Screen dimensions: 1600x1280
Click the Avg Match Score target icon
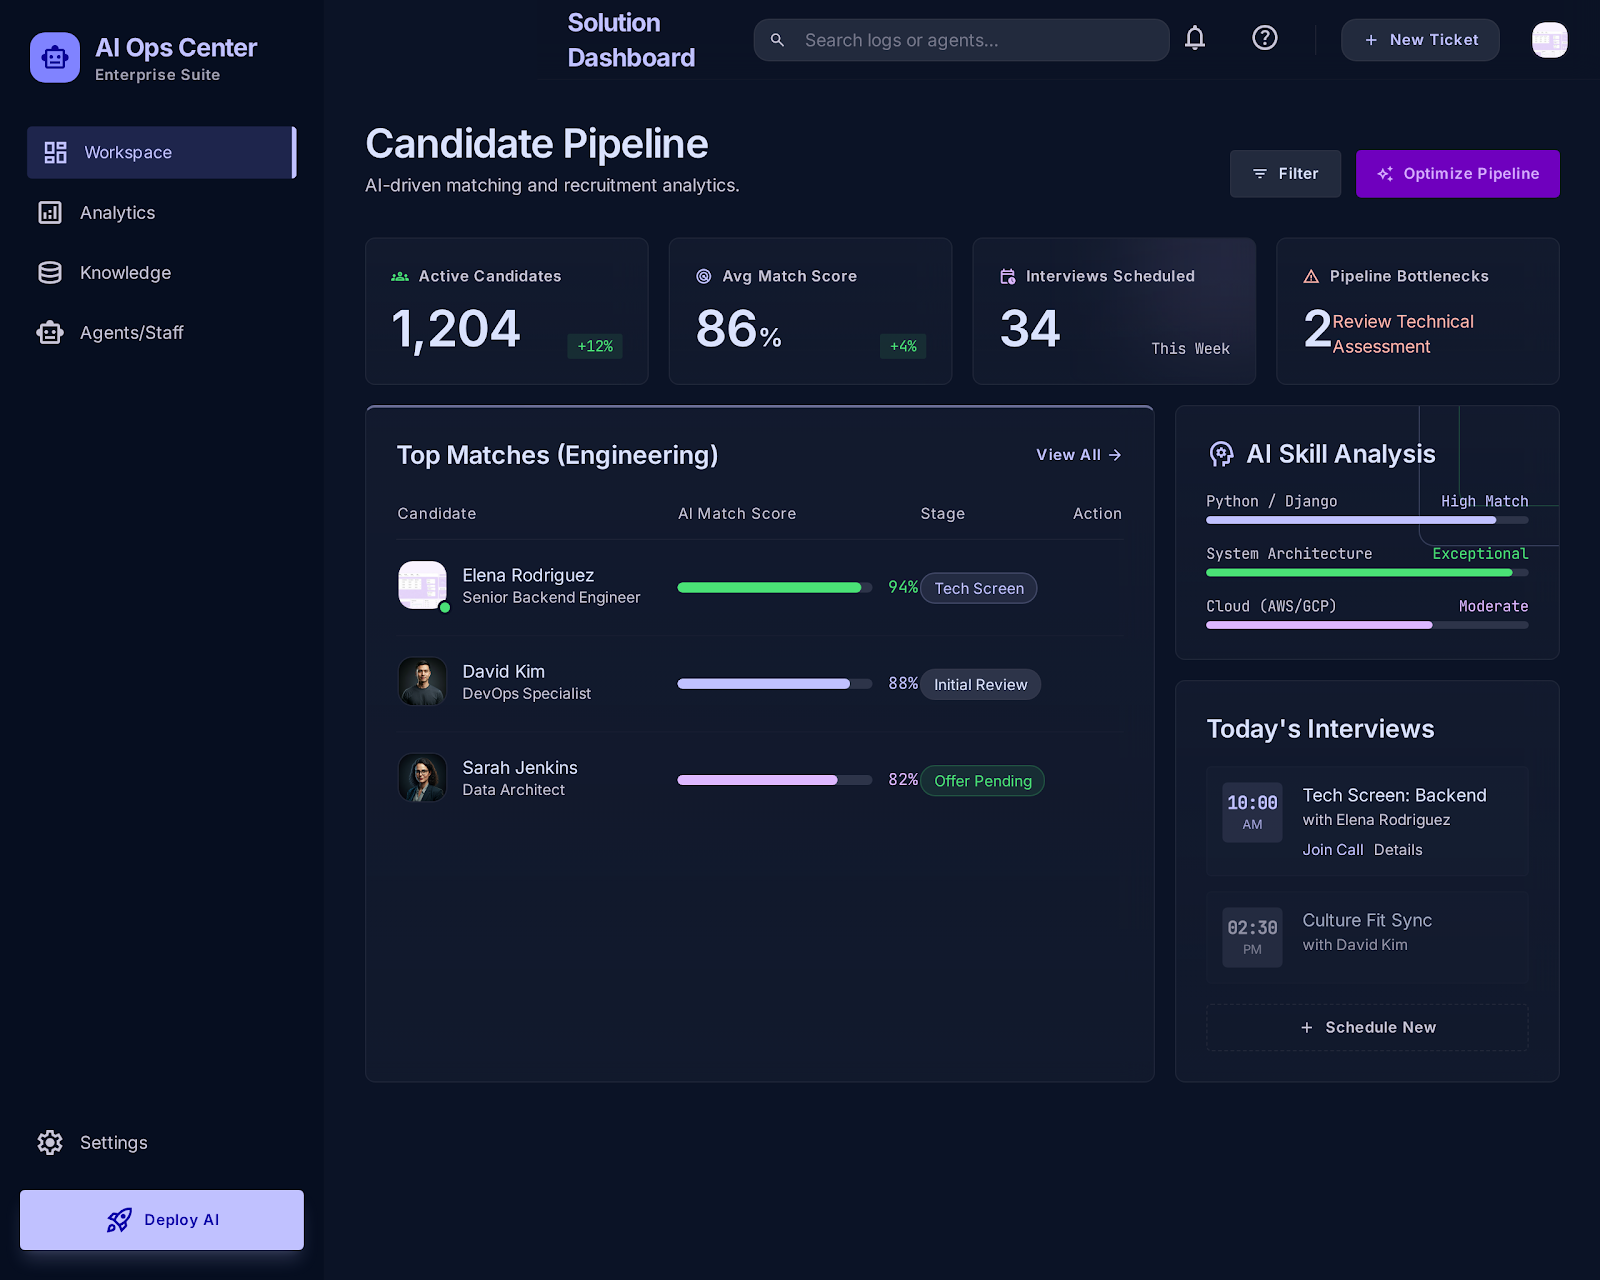[704, 276]
